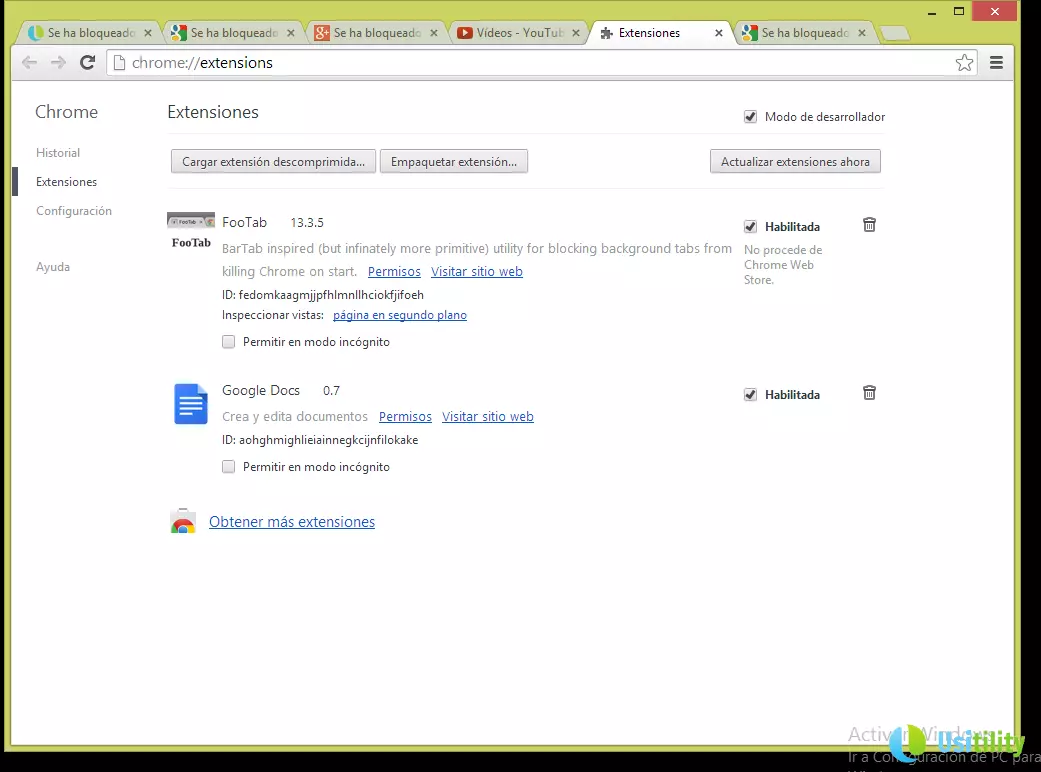1041x772 pixels.
Task: Bookmark page with the star icon
Action: coord(964,63)
